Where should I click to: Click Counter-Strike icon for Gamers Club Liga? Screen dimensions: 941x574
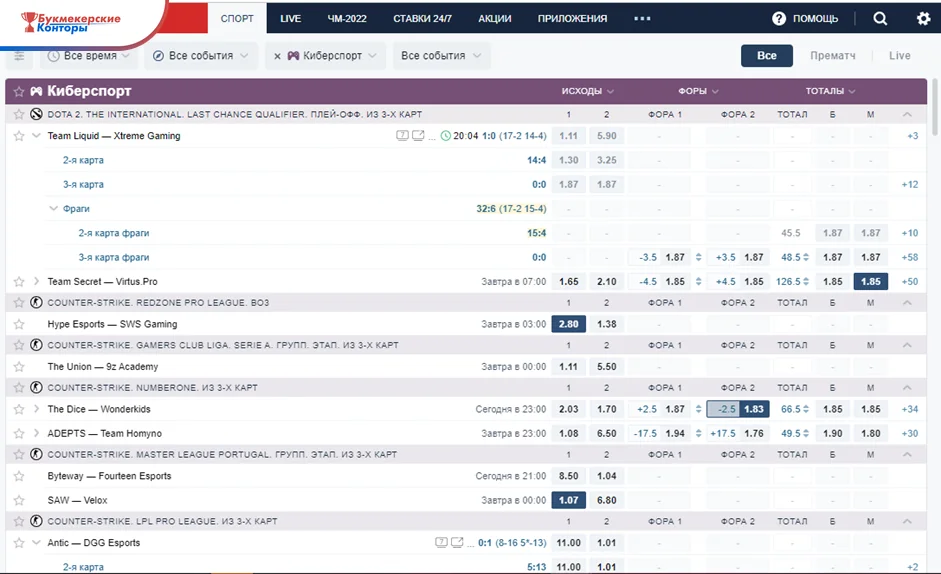coord(36,345)
